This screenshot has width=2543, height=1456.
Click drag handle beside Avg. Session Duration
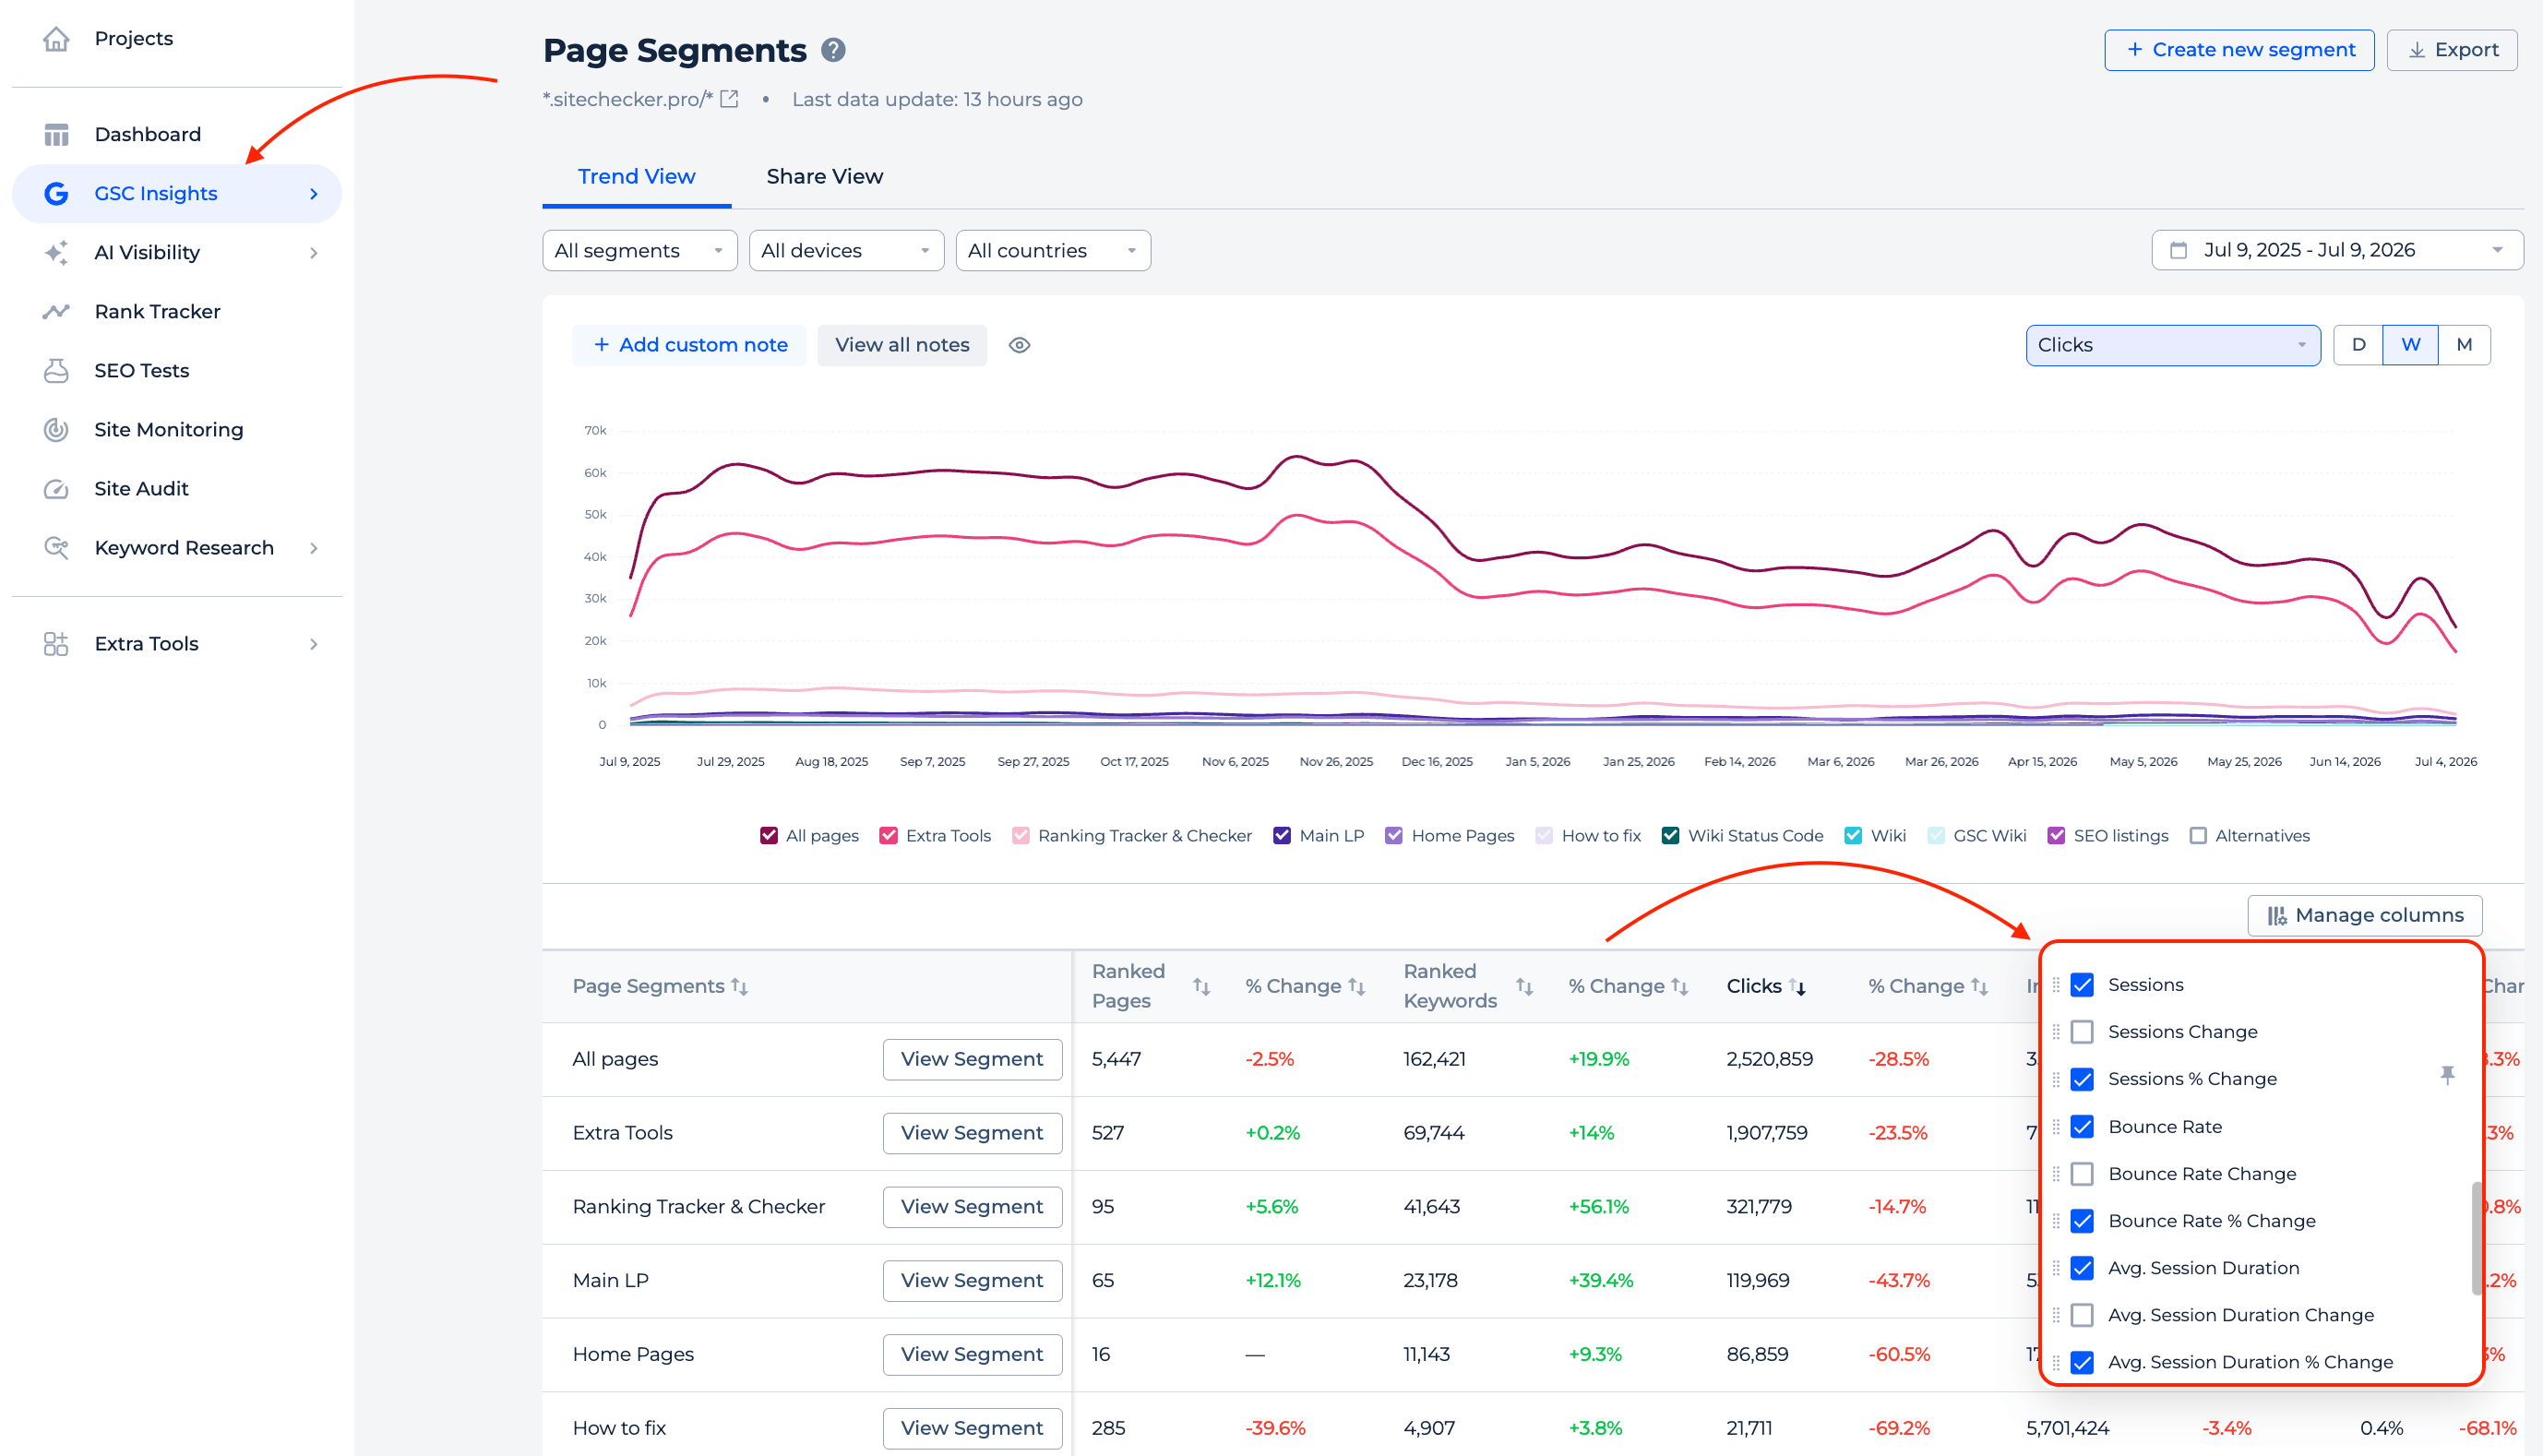(2056, 1267)
